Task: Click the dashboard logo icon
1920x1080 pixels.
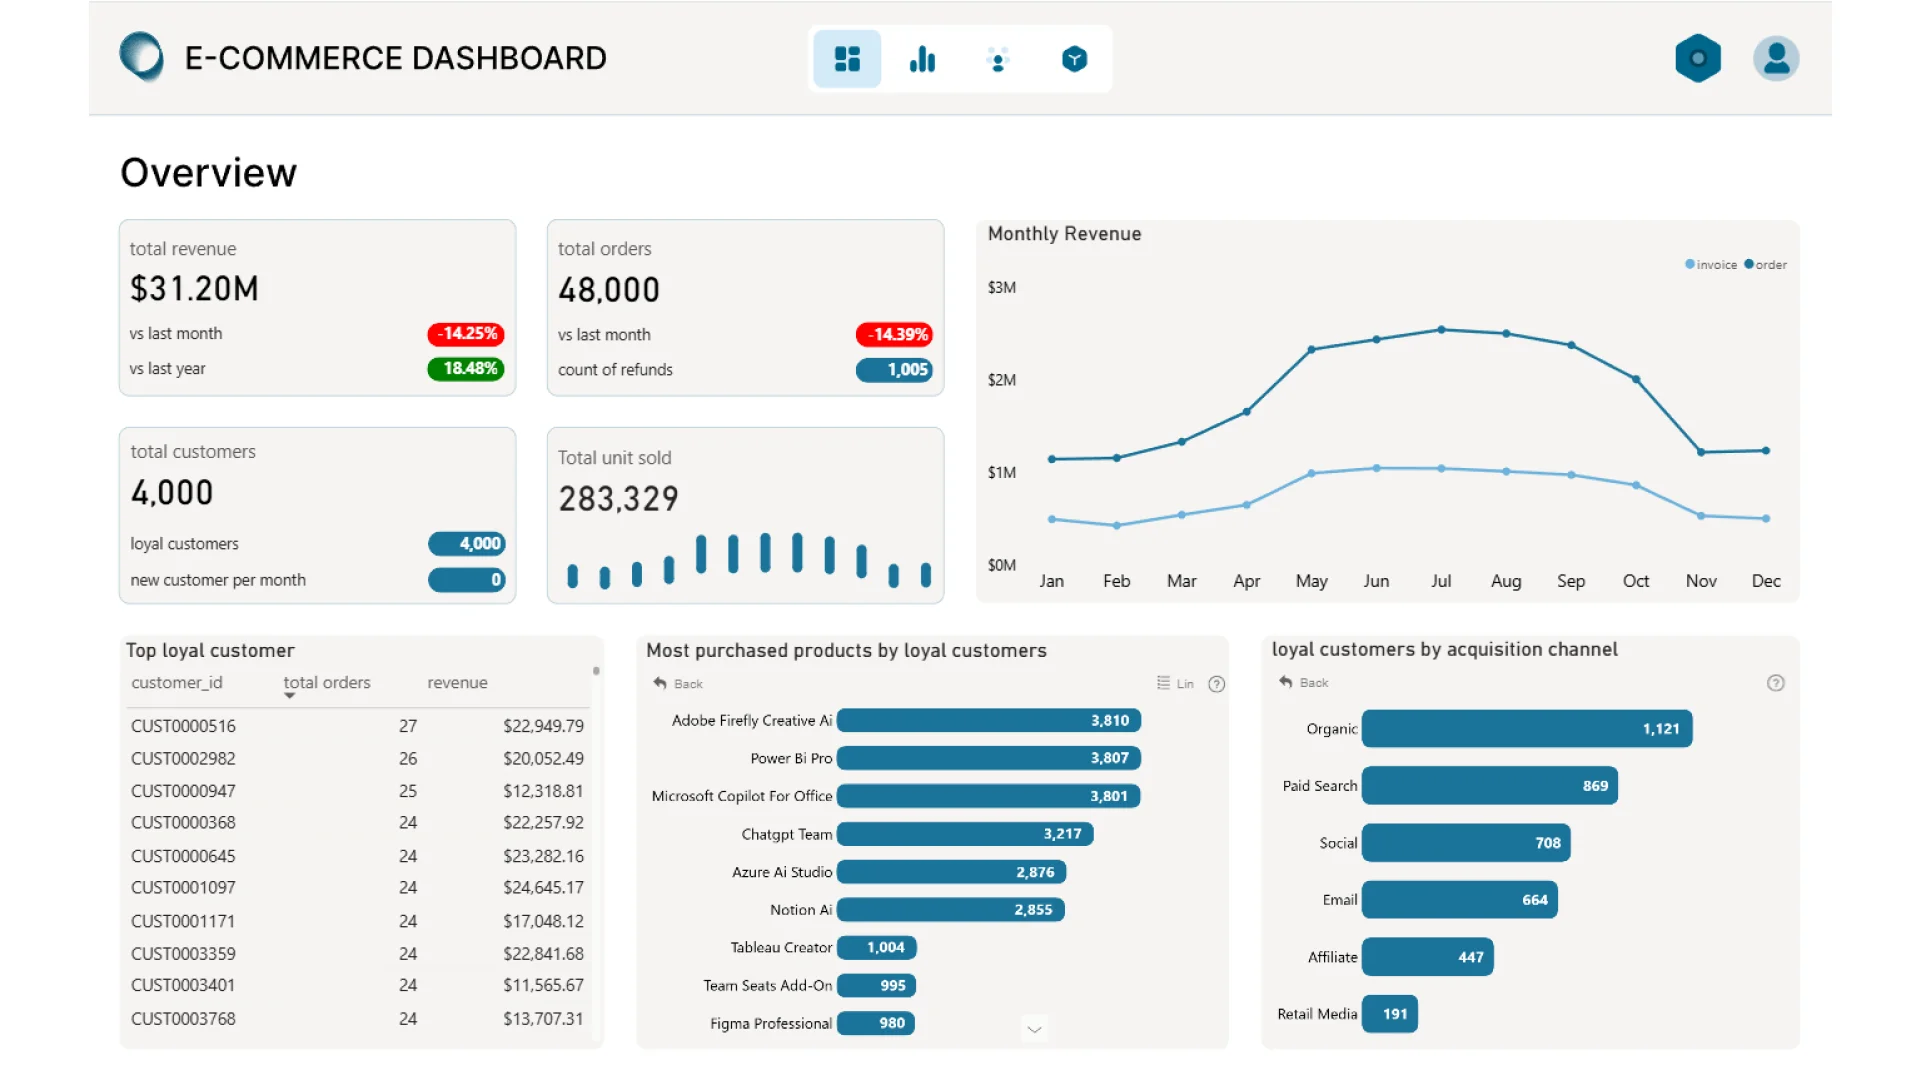Action: (x=141, y=56)
